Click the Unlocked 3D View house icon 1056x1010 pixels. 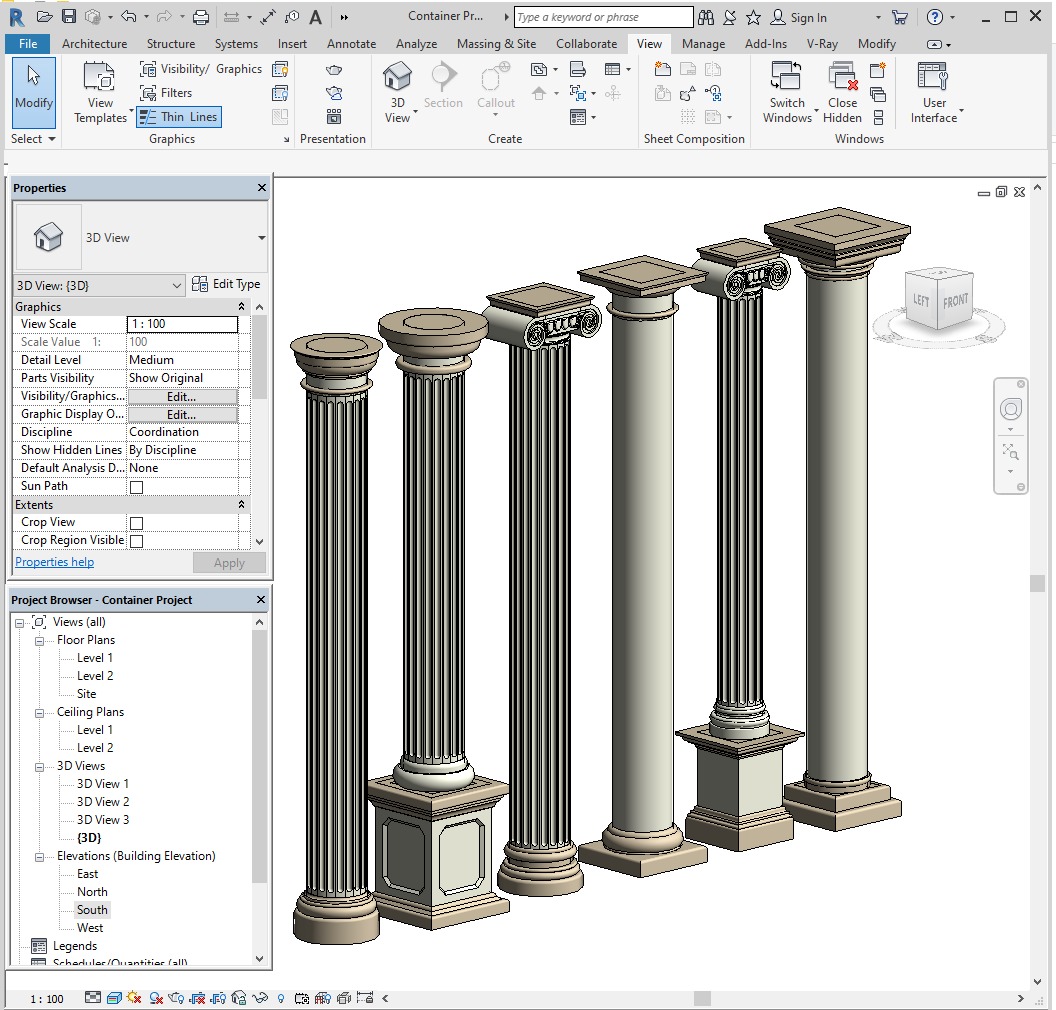click(238, 998)
